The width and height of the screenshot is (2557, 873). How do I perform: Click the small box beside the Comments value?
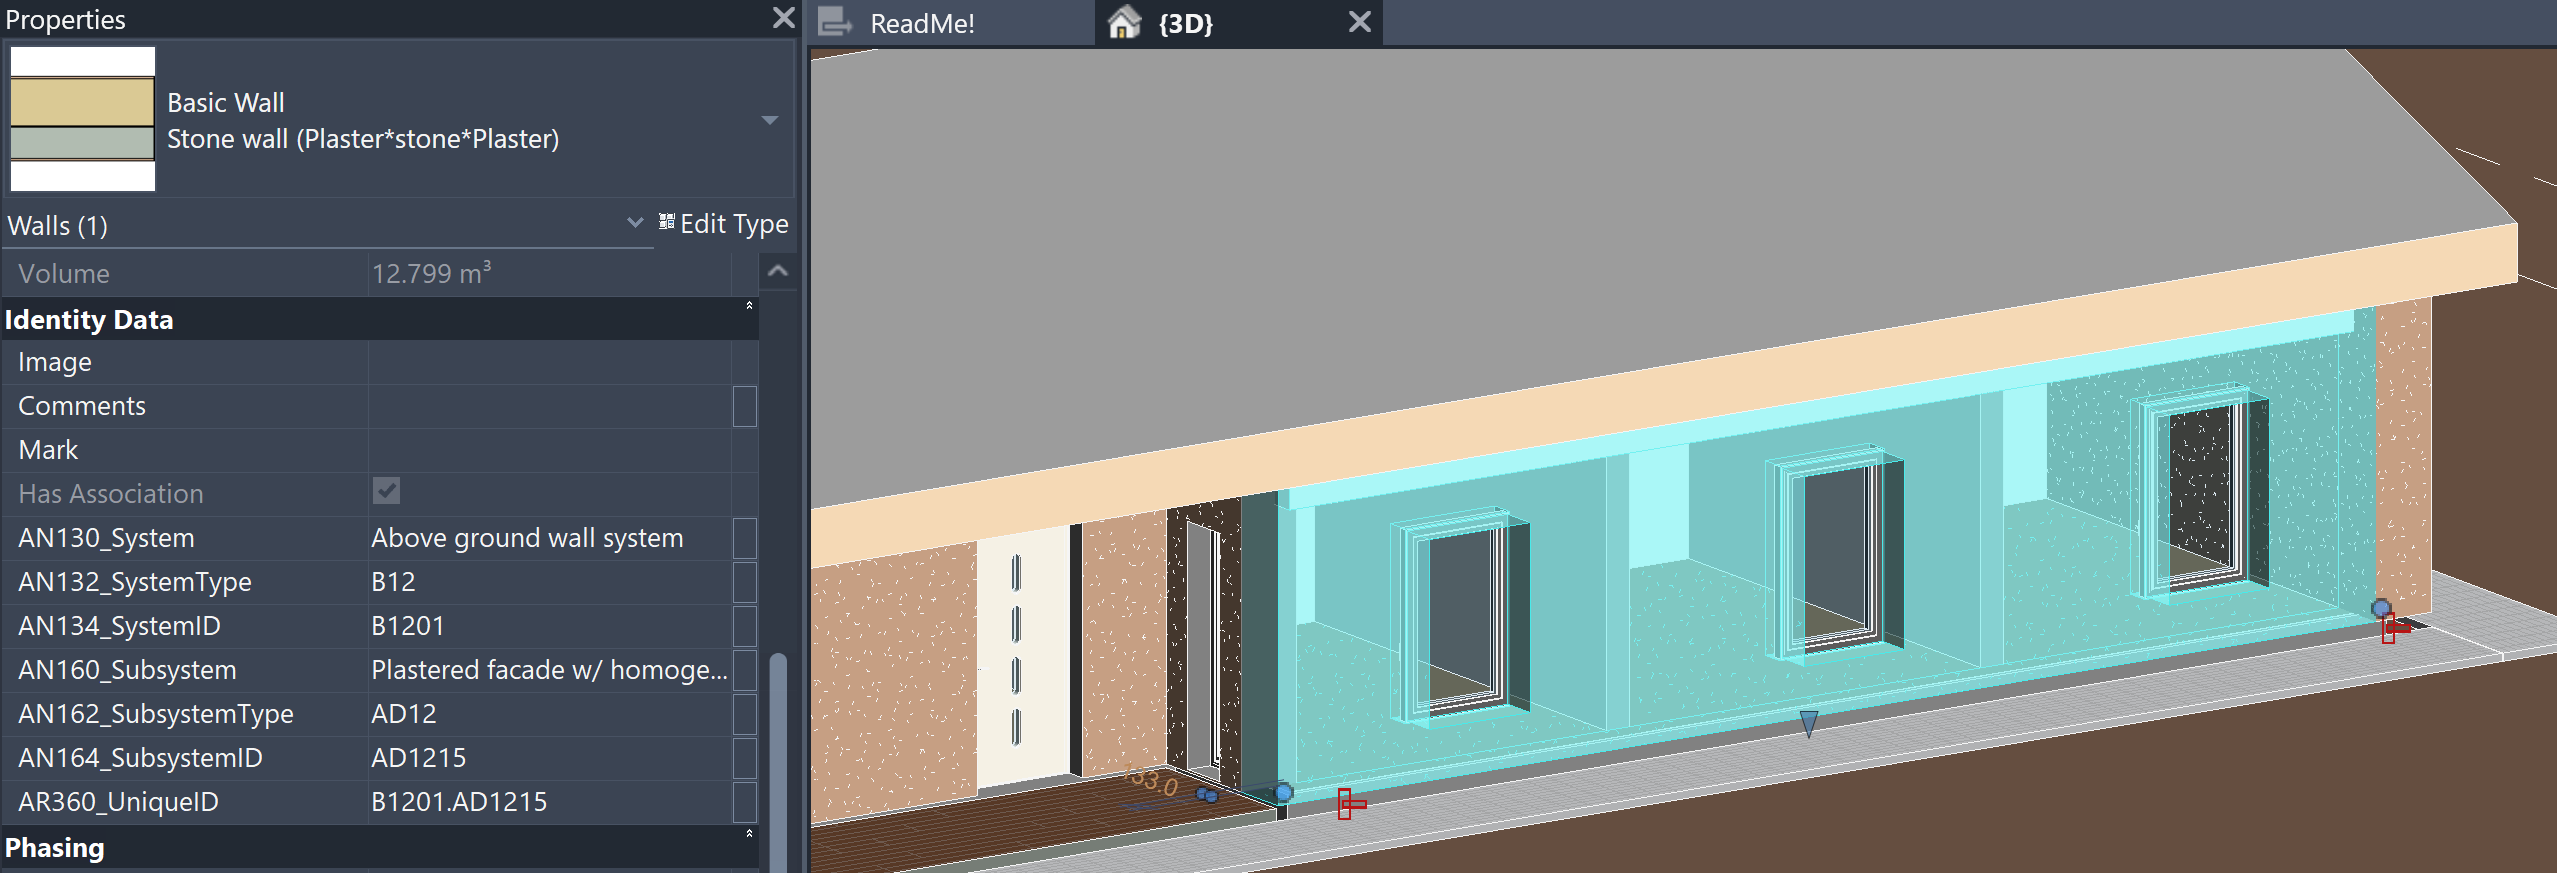click(744, 406)
